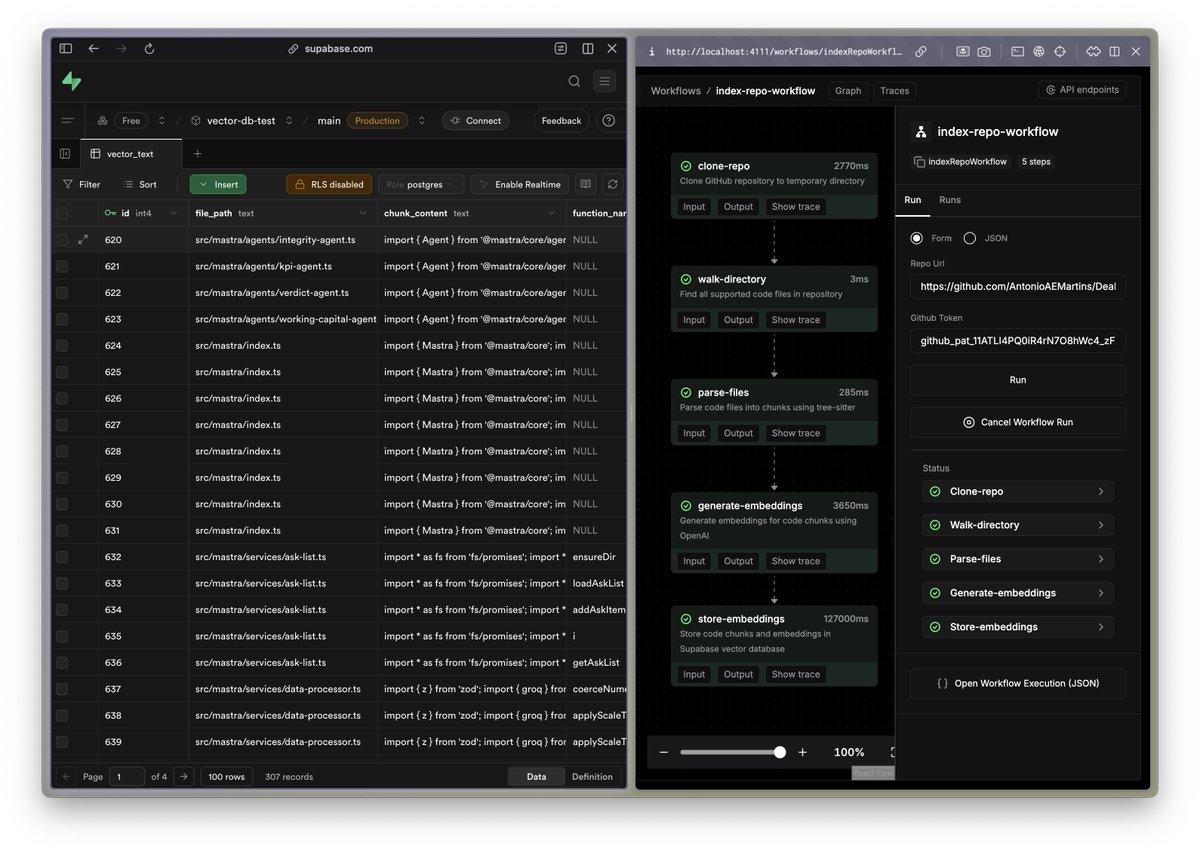This screenshot has height=853, width=1200.
Task: Open the project switcher next to vector-db-test
Action: [x=289, y=120]
